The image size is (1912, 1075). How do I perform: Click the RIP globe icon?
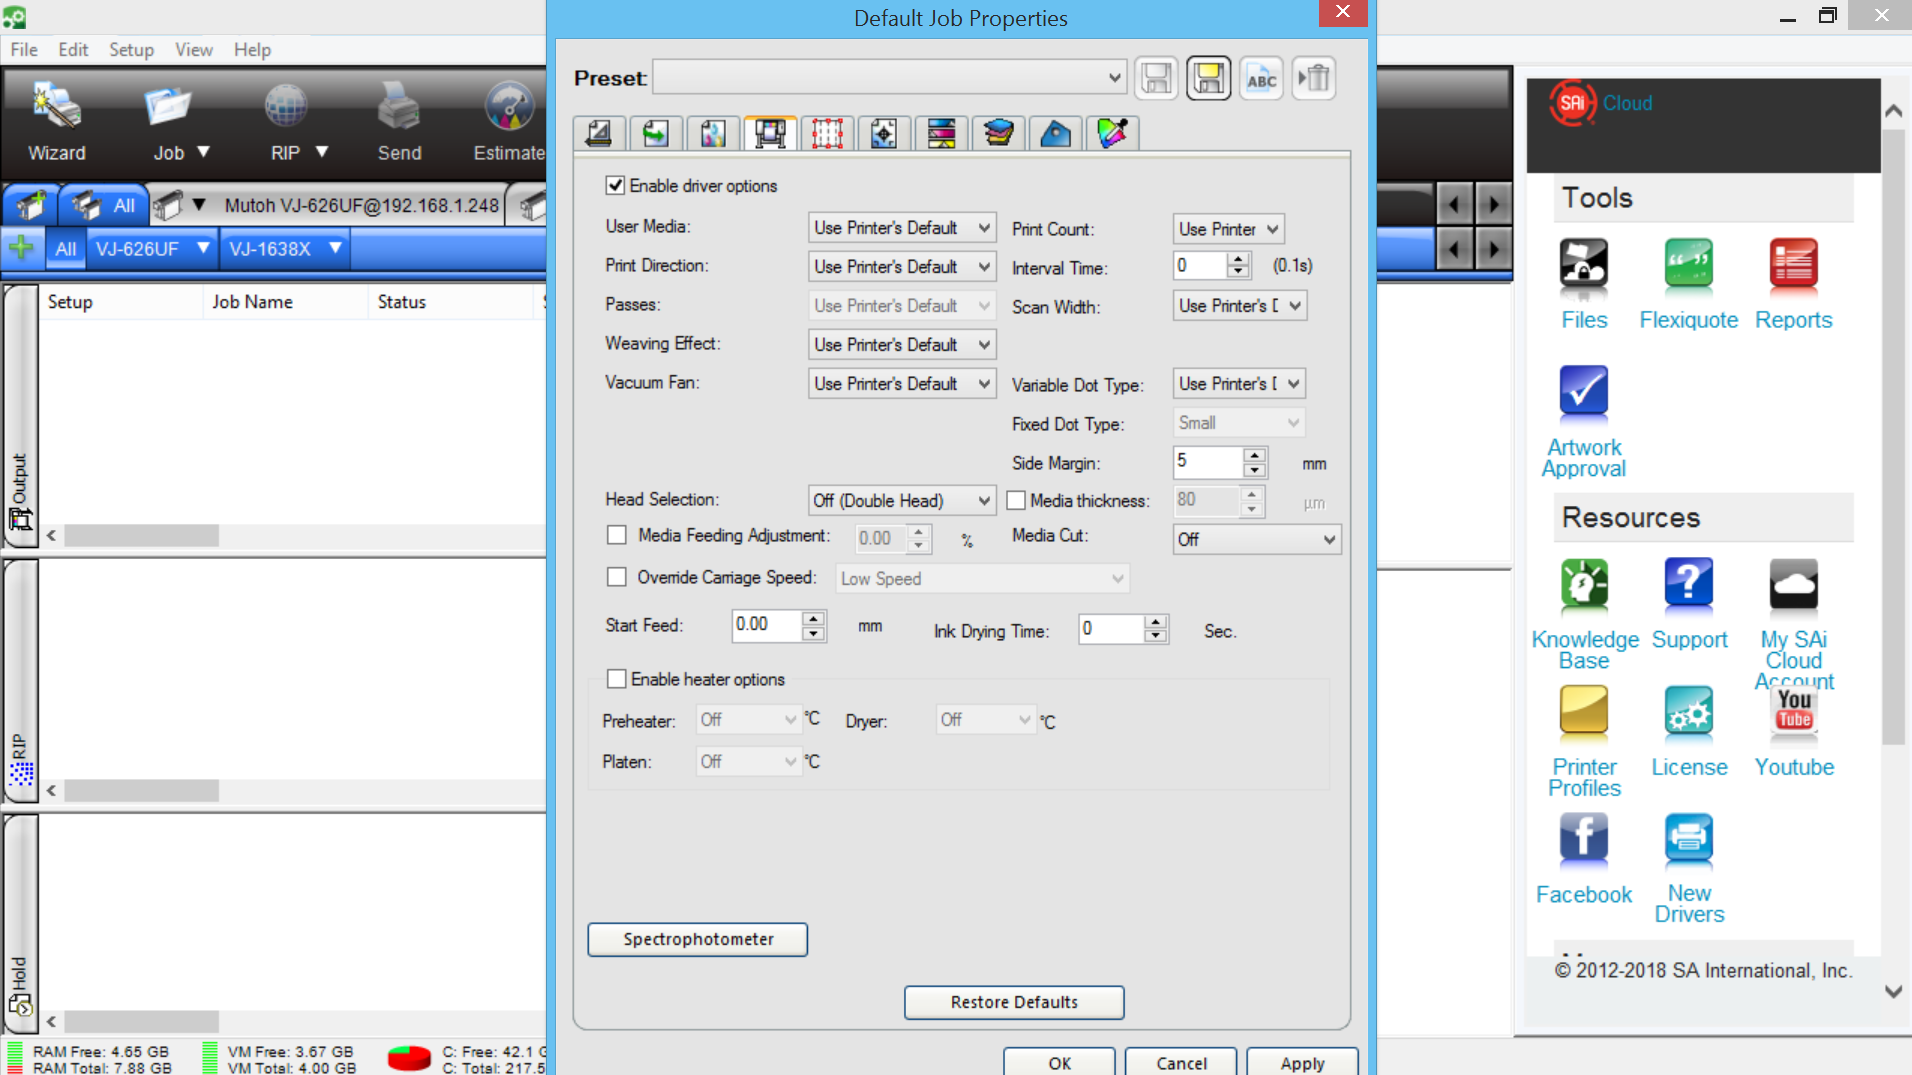tap(285, 106)
